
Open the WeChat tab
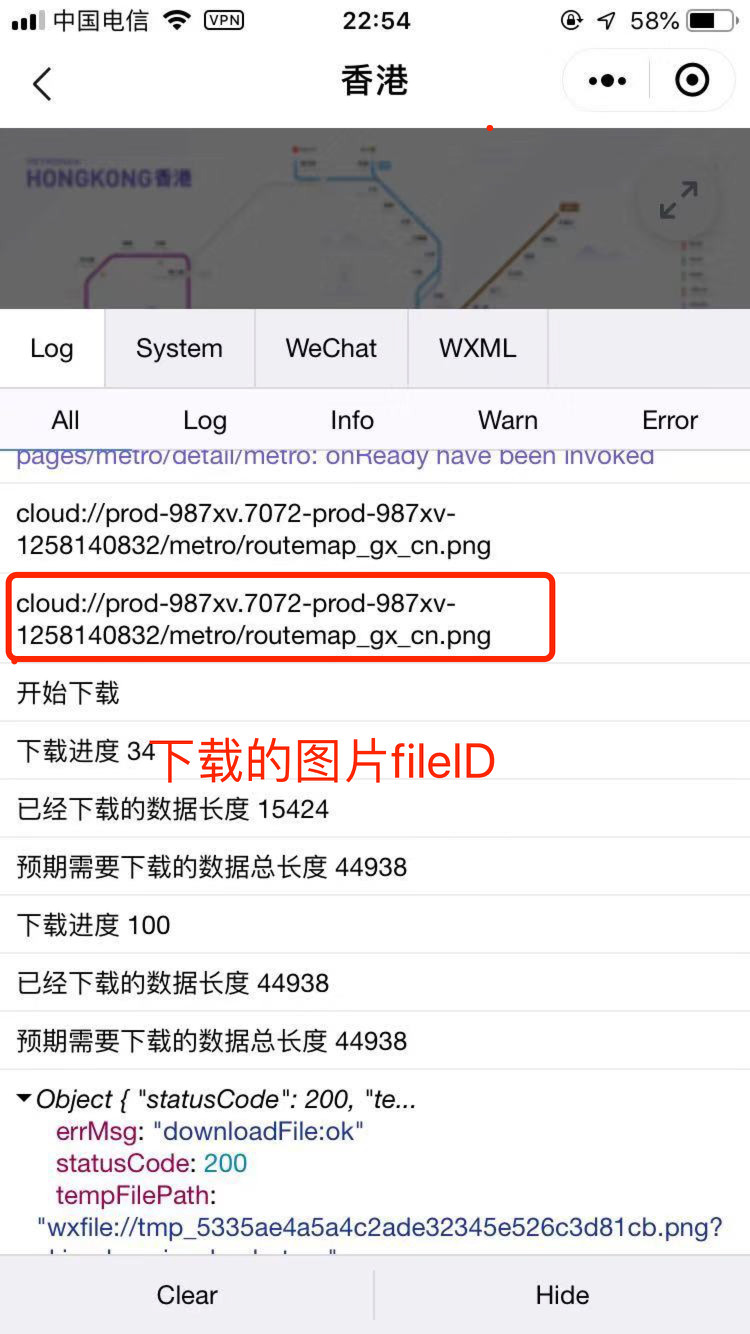(331, 348)
